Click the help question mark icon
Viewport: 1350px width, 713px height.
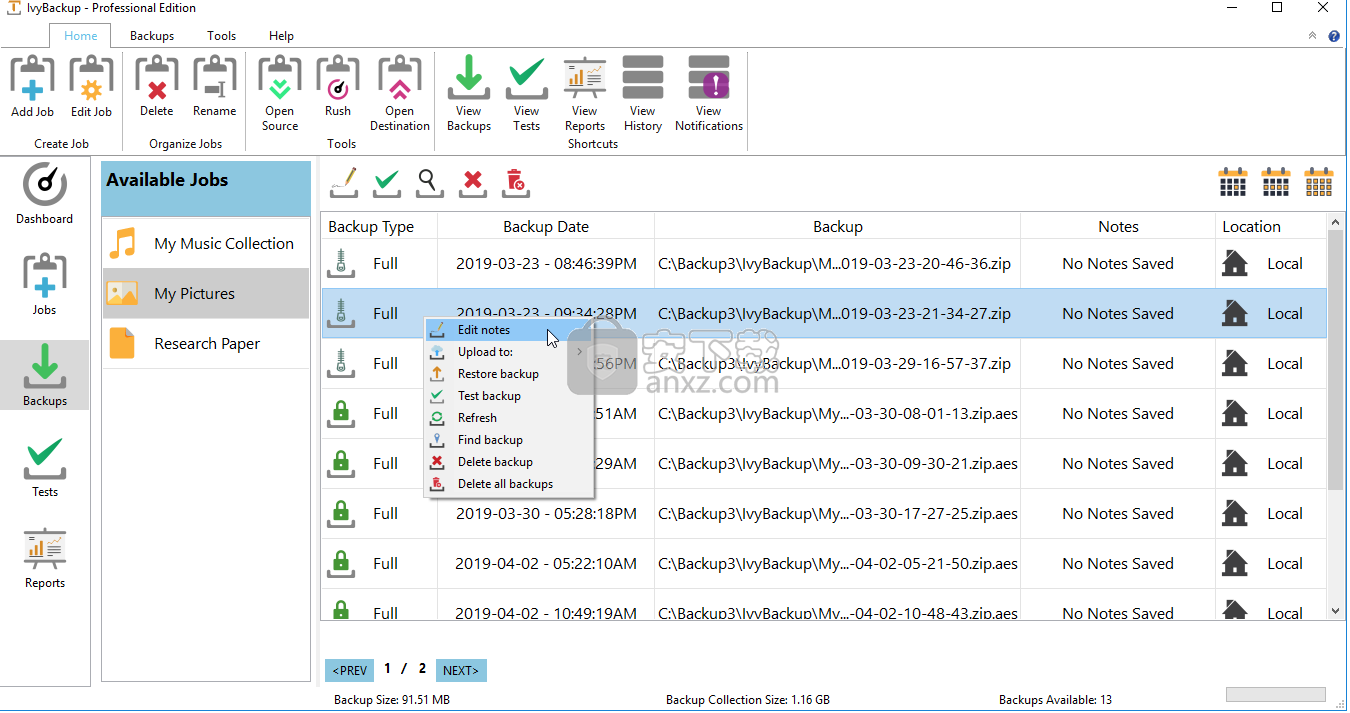(1334, 36)
